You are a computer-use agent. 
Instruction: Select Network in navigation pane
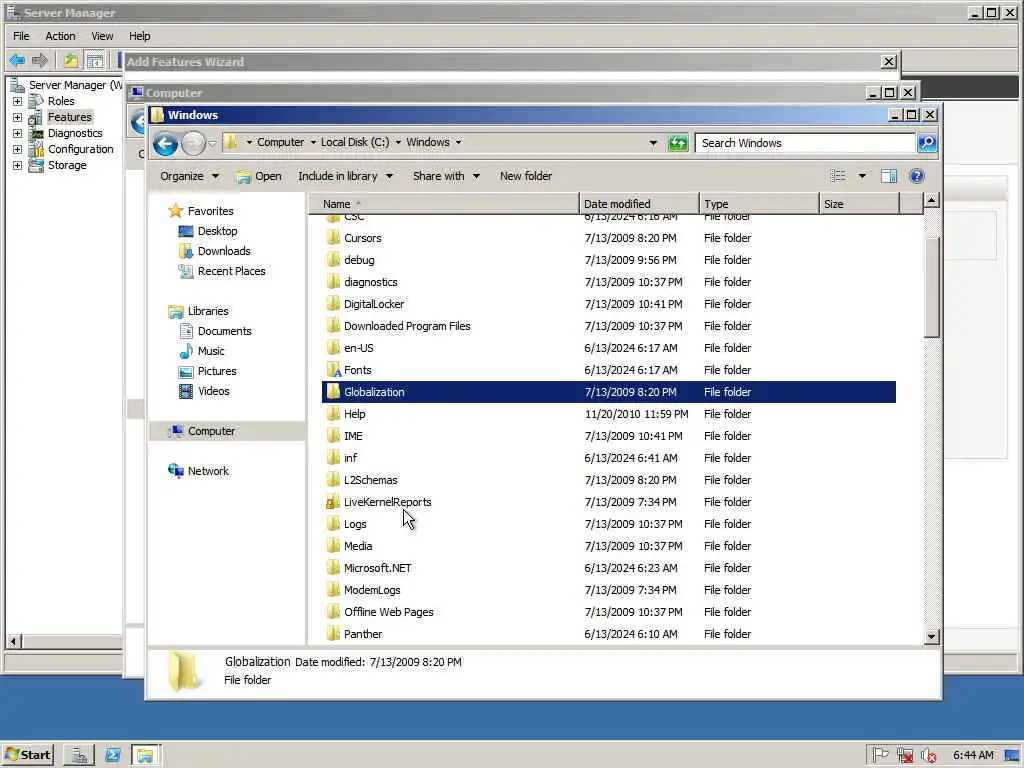(208, 471)
